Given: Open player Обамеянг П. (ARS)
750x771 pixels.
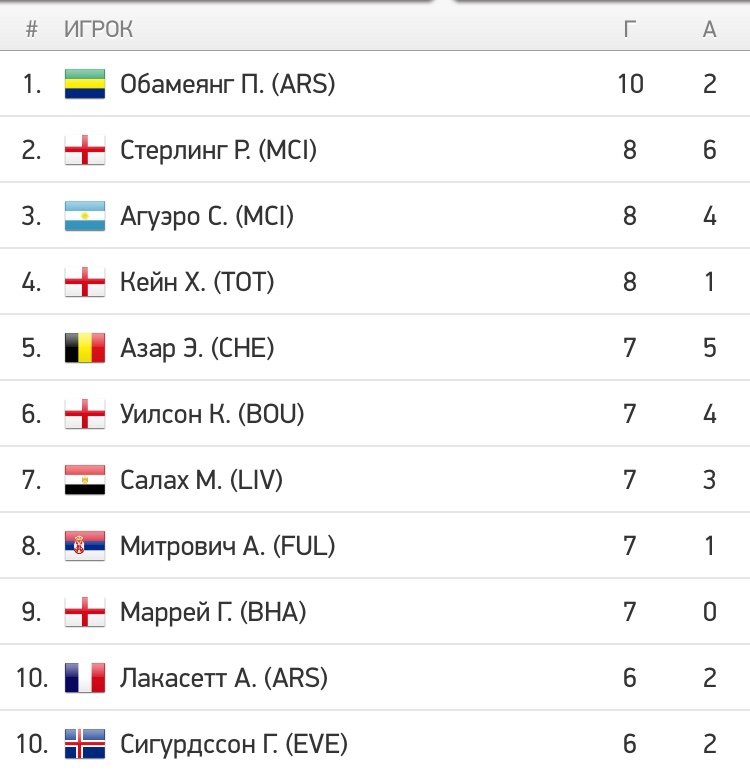Looking at the screenshot, I should [228, 84].
